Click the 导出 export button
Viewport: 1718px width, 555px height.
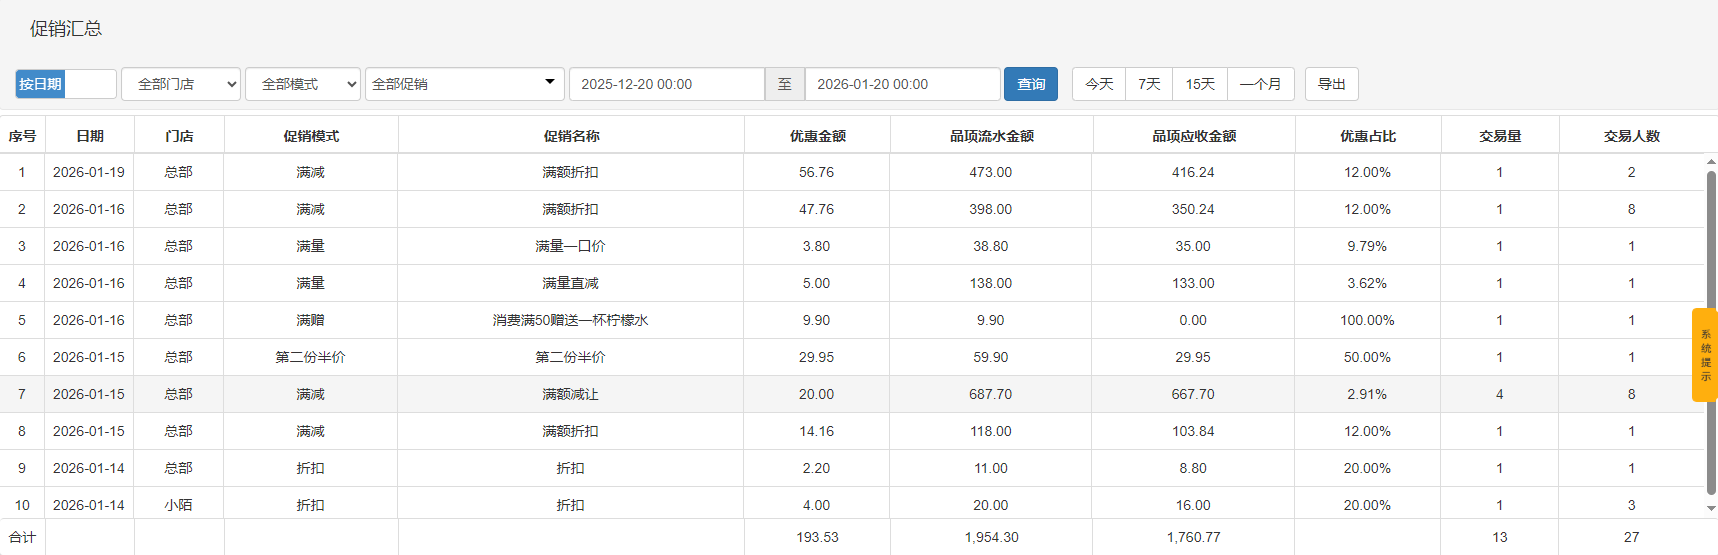tap(1331, 84)
